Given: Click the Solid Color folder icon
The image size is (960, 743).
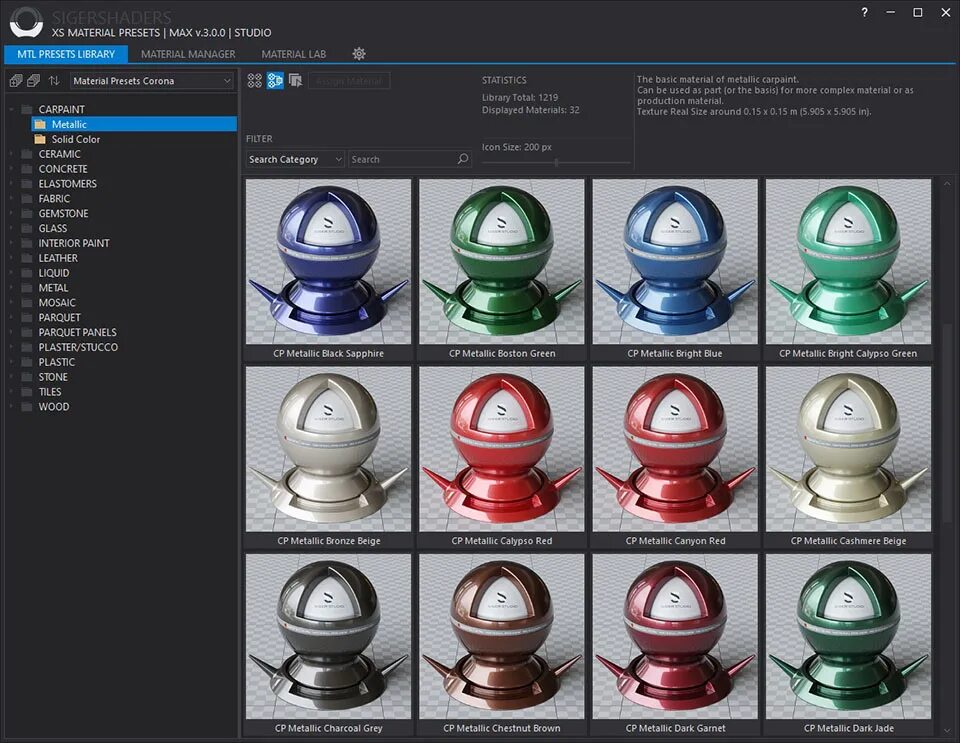Looking at the screenshot, I should 40,139.
